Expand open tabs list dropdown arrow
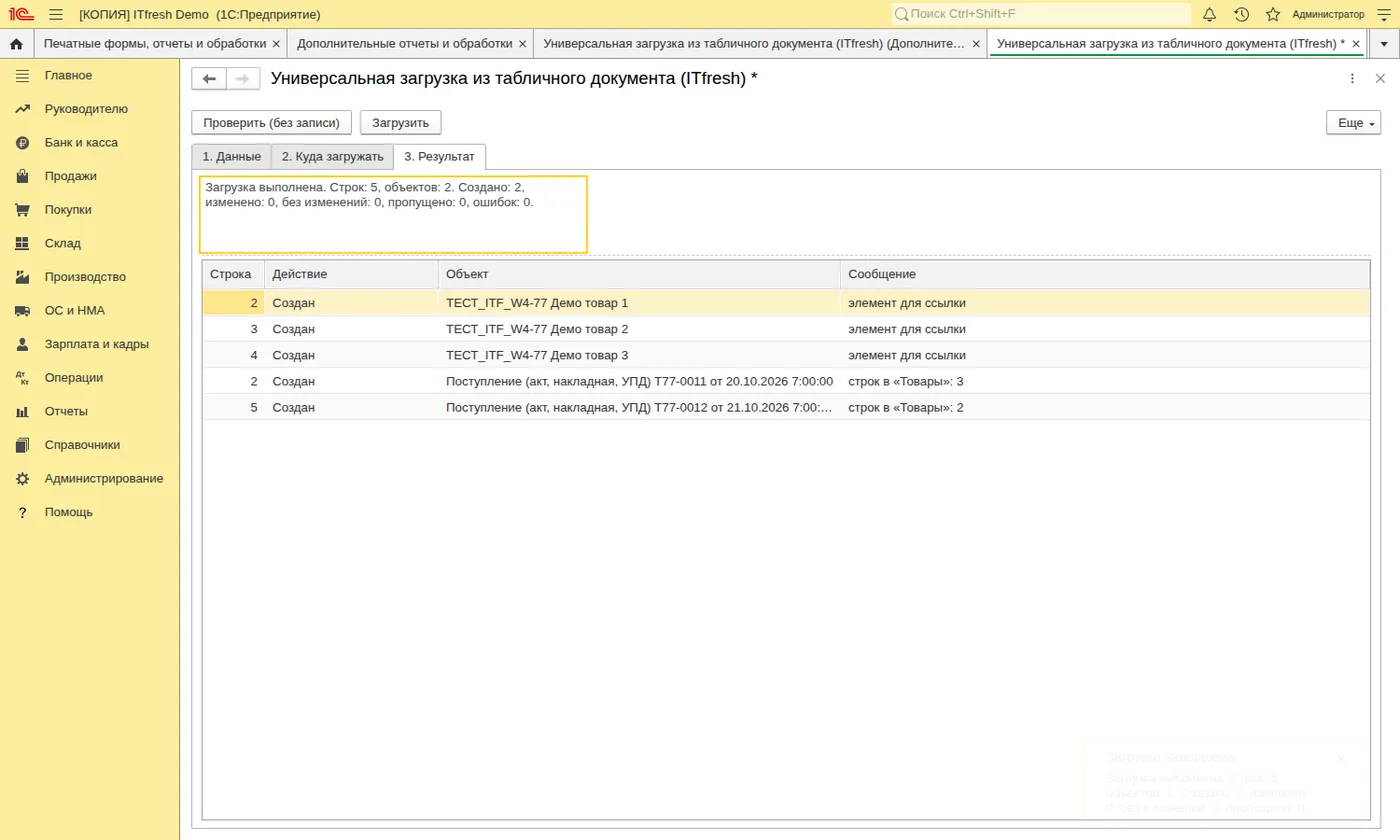Screen dimensions: 1400x840 (x=1384, y=44)
